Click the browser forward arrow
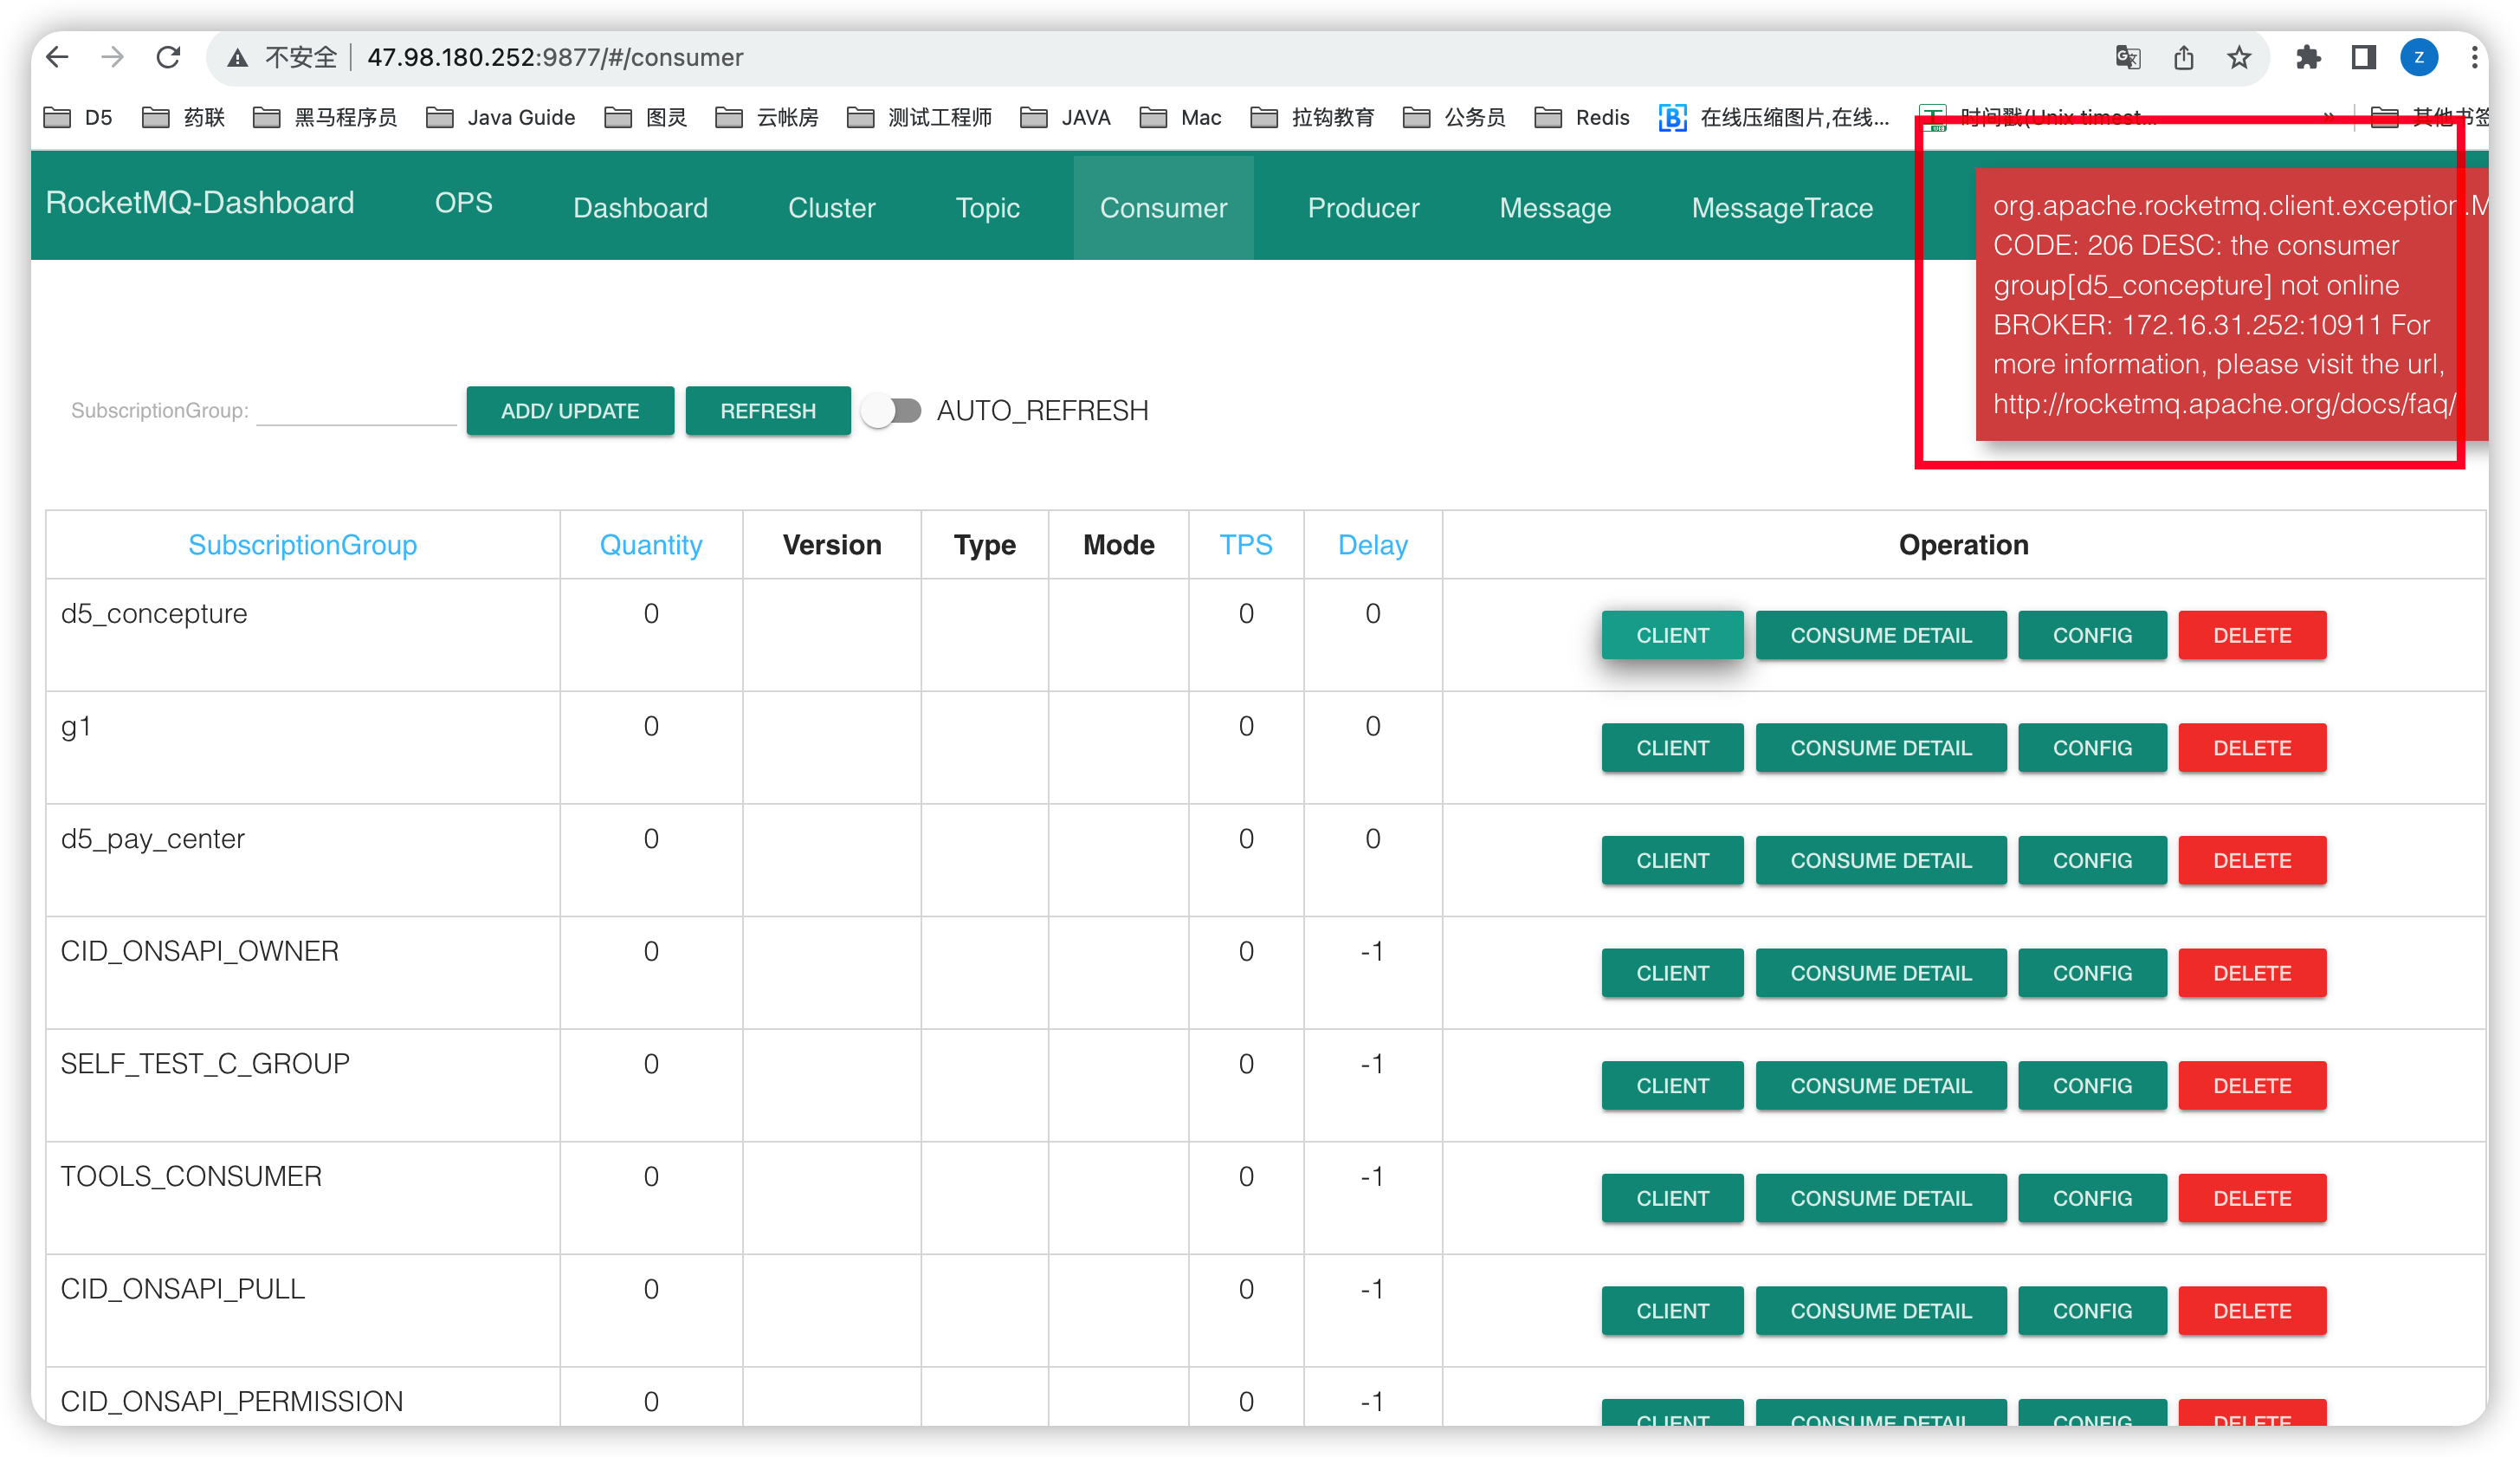The width and height of the screenshot is (2520, 1457). tap(112, 57)
